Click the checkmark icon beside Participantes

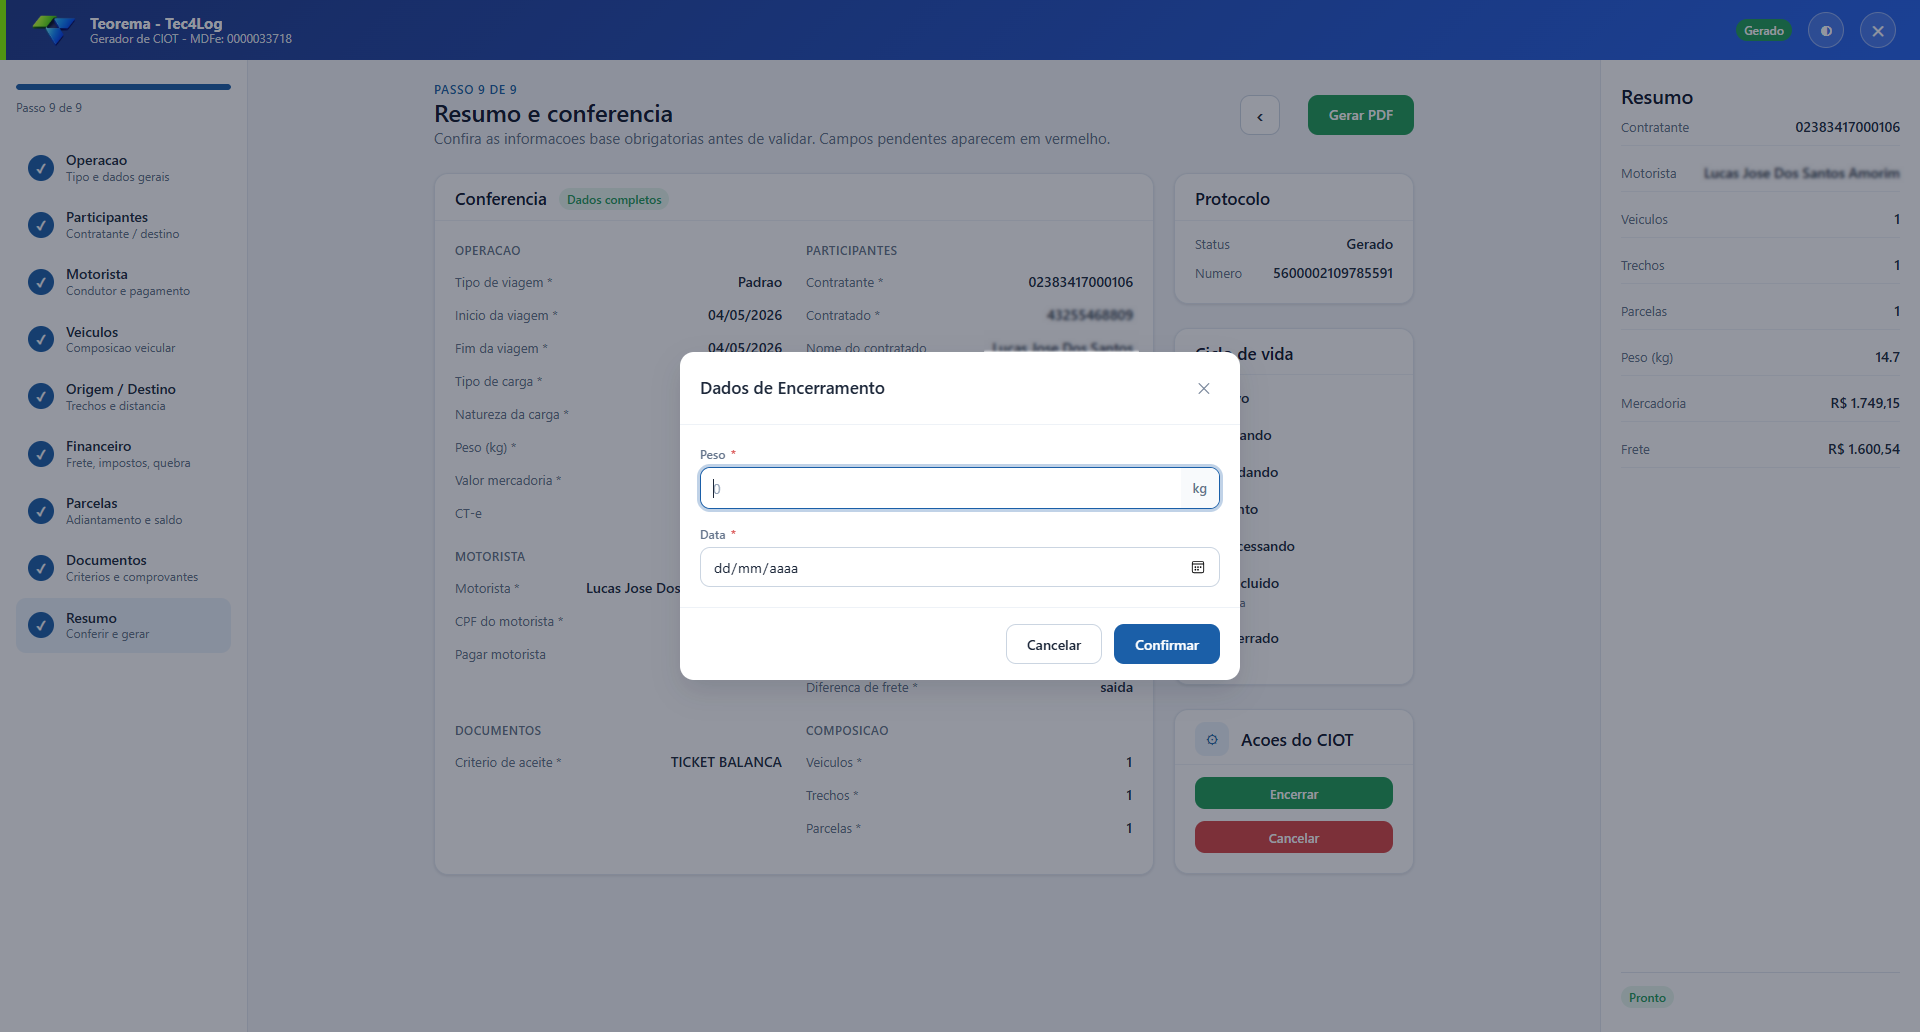pos(41,225)
